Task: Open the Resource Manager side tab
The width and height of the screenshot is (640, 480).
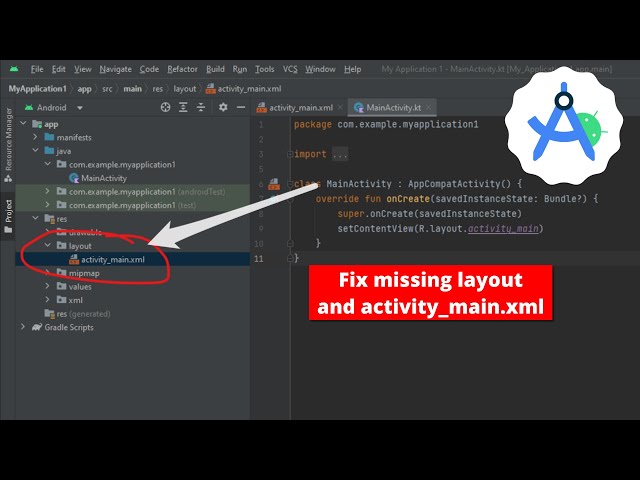Action: [8, 145]
